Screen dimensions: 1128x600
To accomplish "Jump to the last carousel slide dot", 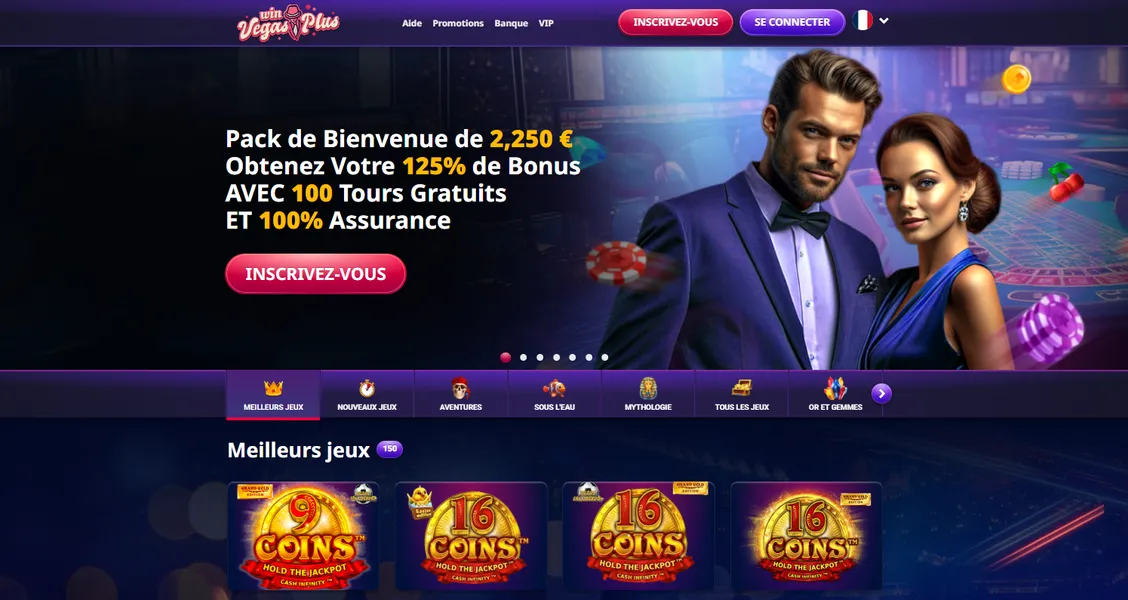I will click(605, 358).
